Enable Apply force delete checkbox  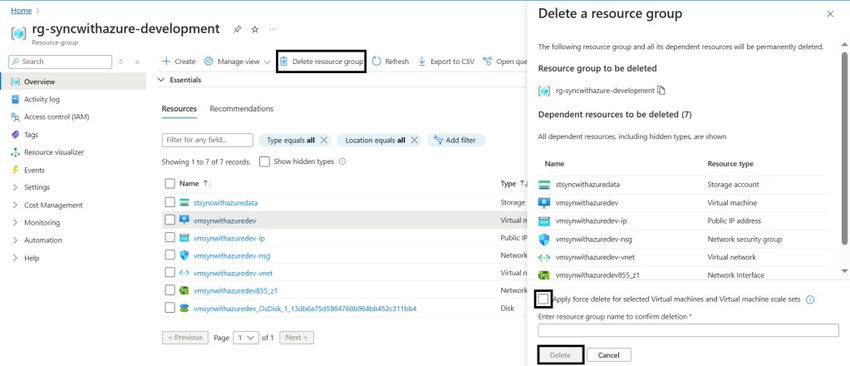coord(543,299)
